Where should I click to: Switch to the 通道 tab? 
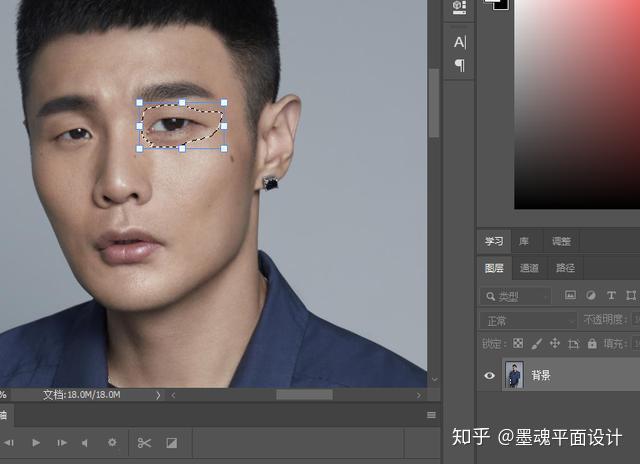point(529,268)
